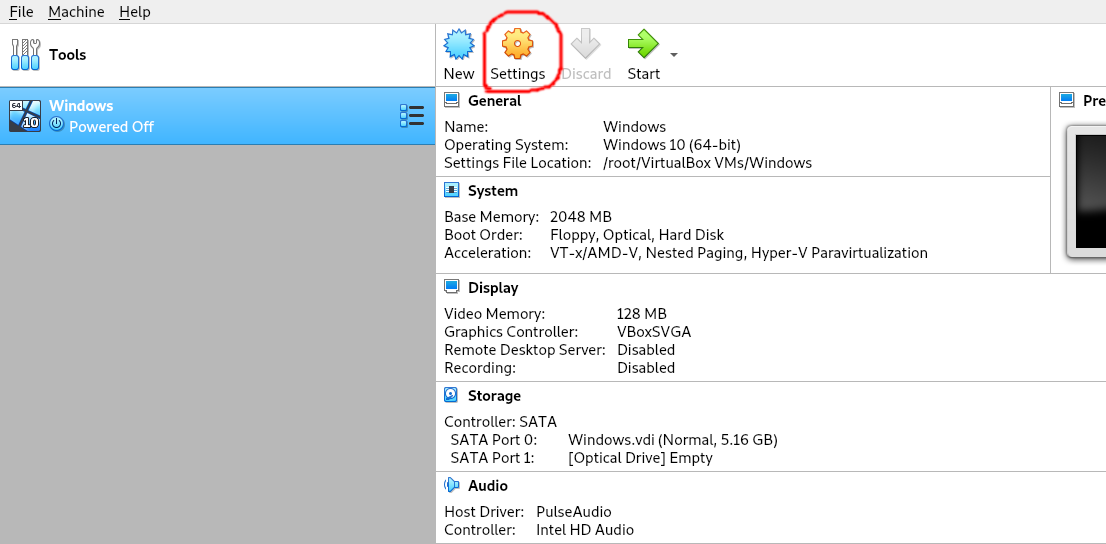Viewport: 1106px width, 544px height.
Task: Click the 2048 MB base memory value
Action: pyautogui.click(x=581, y=217)
